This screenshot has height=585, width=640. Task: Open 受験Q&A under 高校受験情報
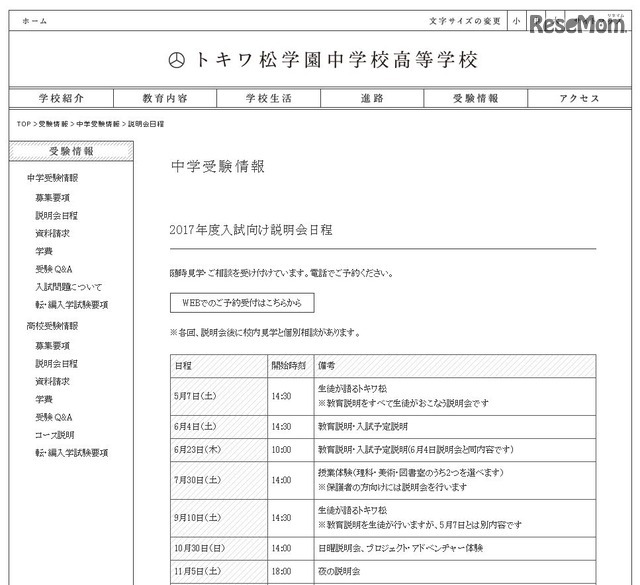(54, 418)
